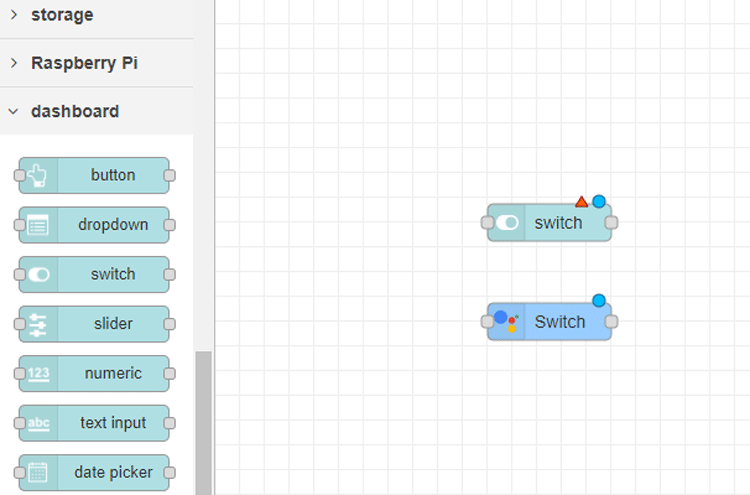This screenshot has height=495, width=750.
Task: Expand the storage palette category
Action: tap(61, 15)
